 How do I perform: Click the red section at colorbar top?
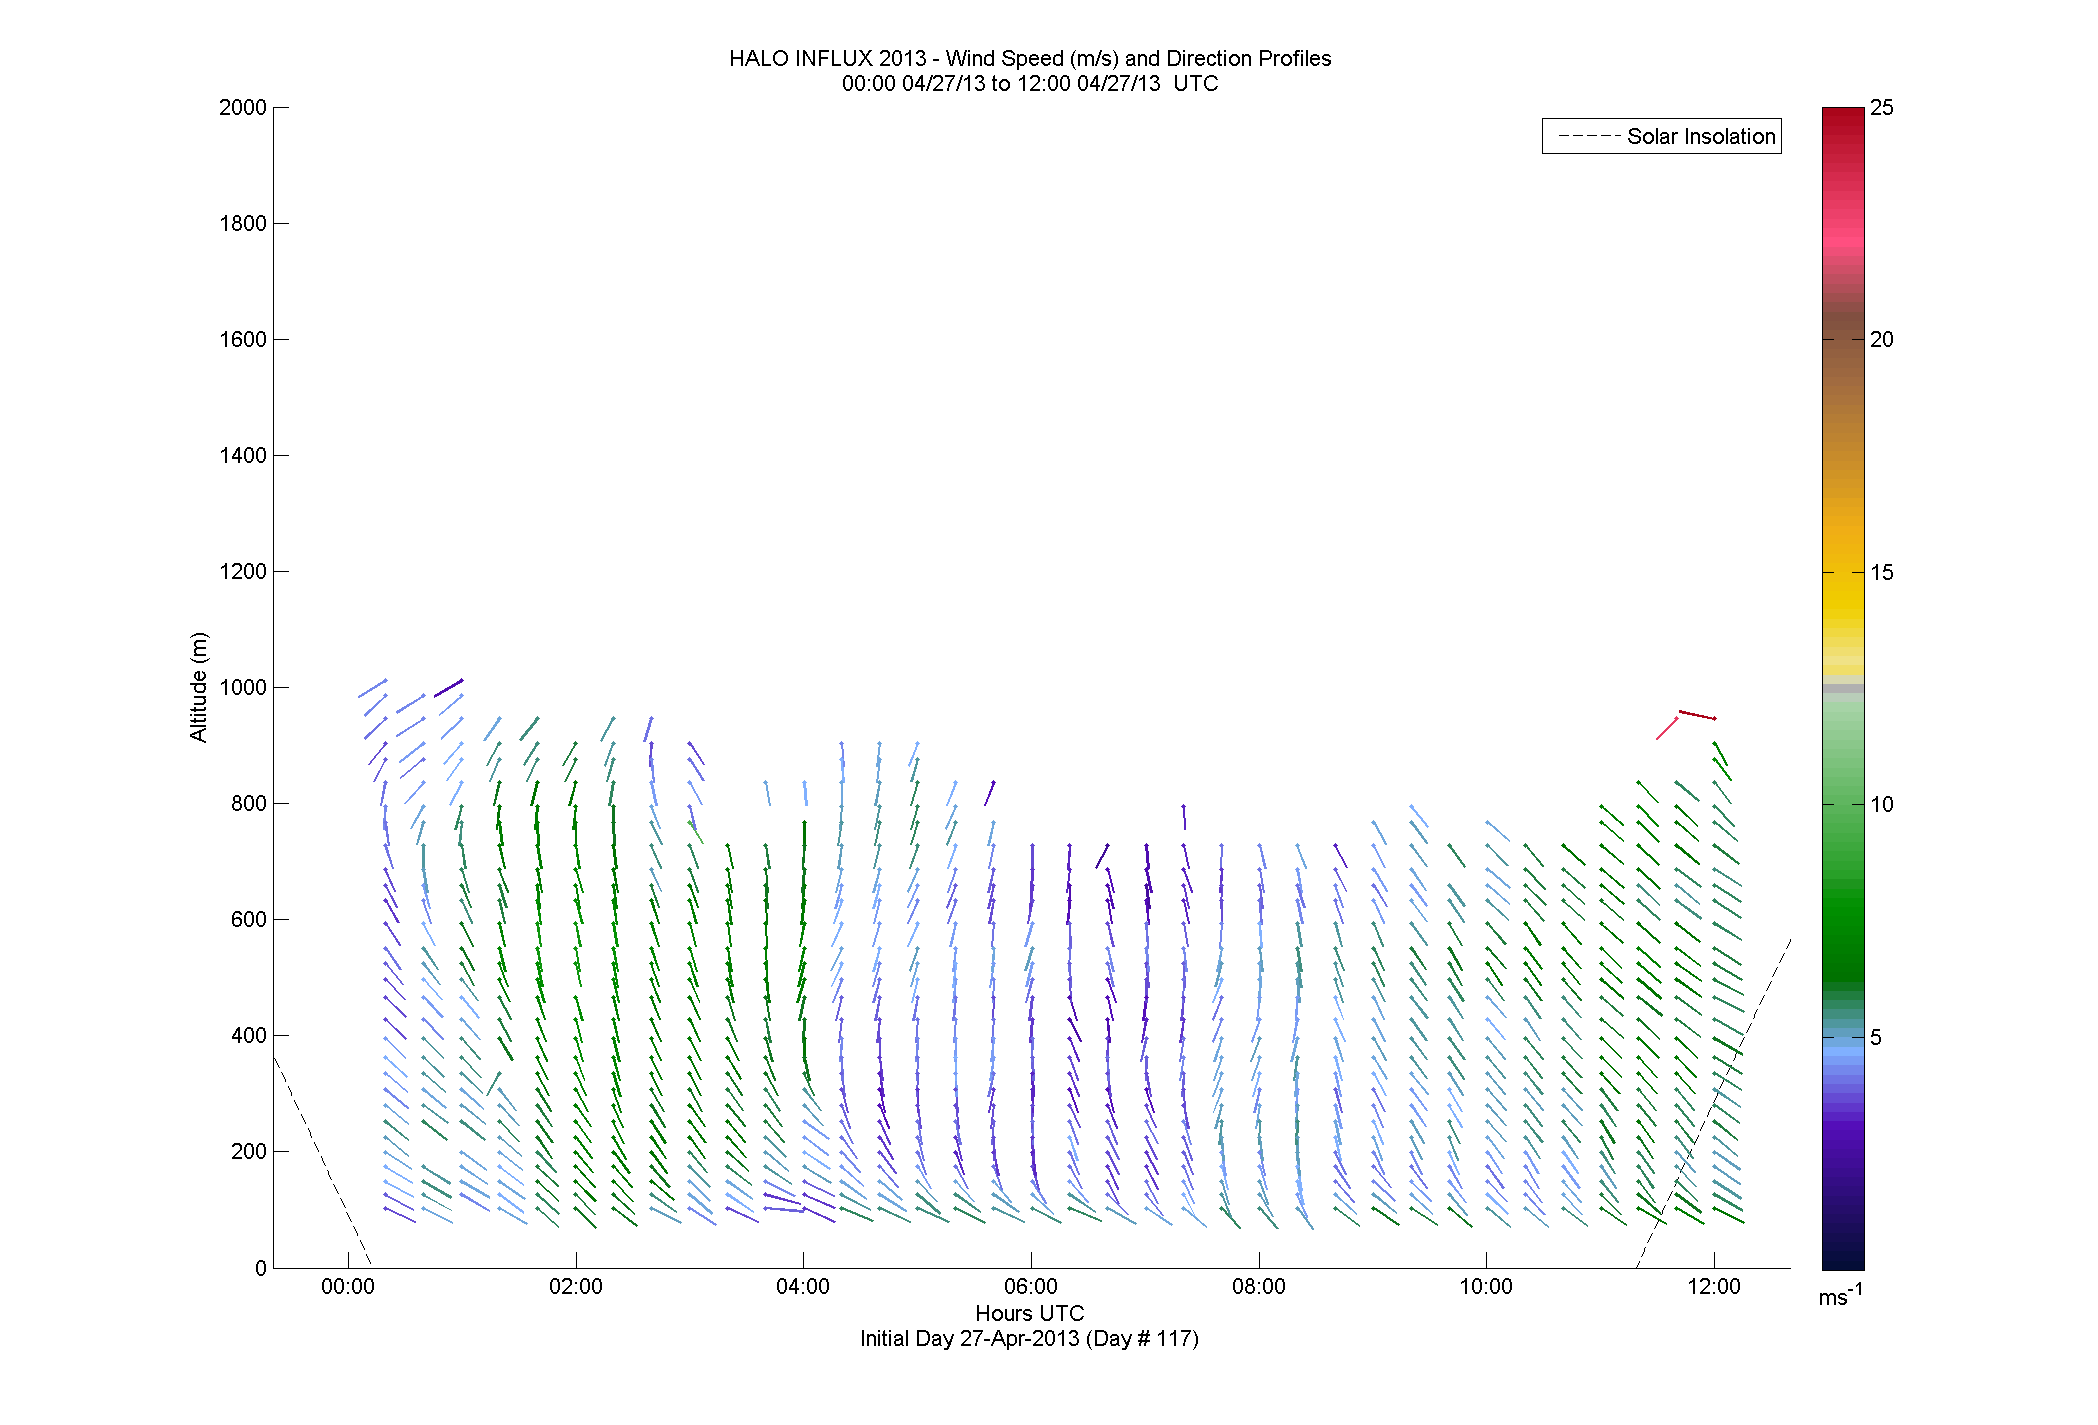[x=1843, y=150]
